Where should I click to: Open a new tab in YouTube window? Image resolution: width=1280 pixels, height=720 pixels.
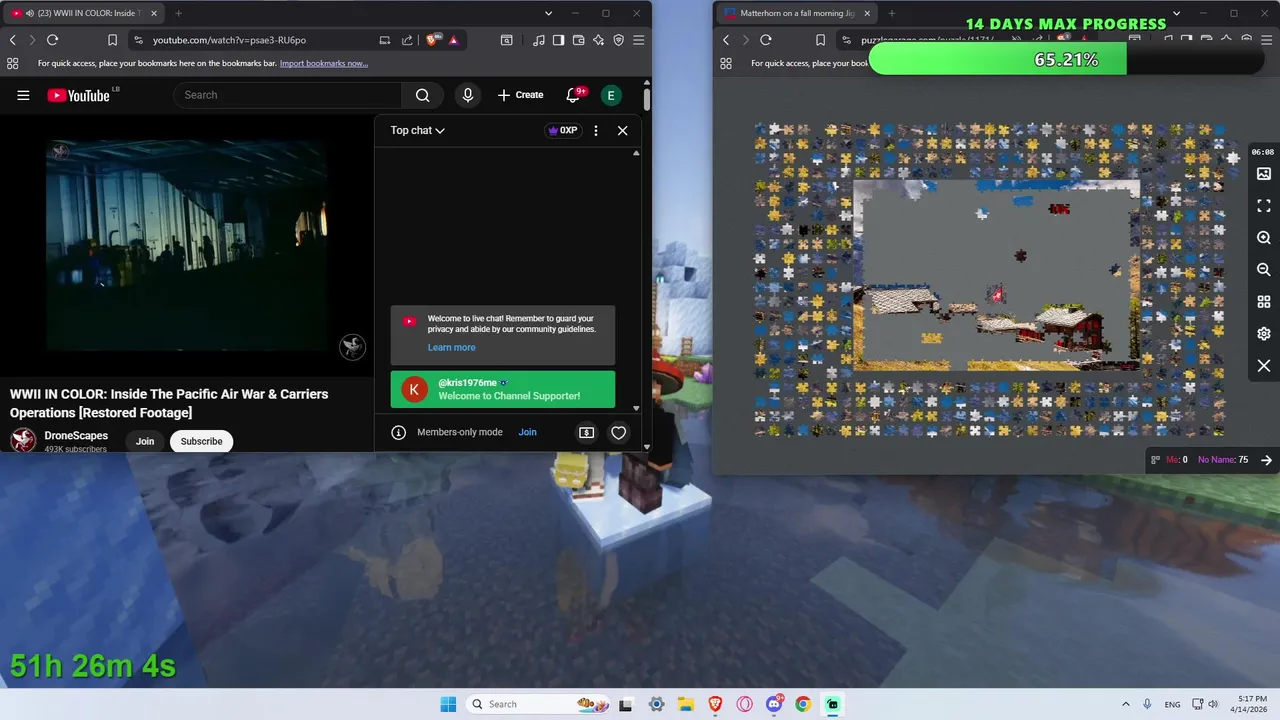click(178, 13)
